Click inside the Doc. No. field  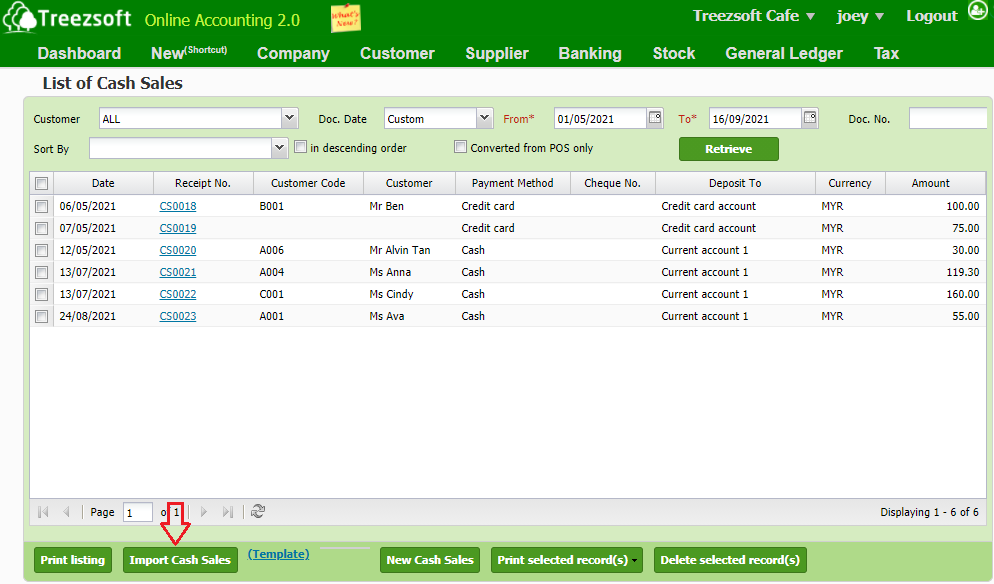(948, 118)
